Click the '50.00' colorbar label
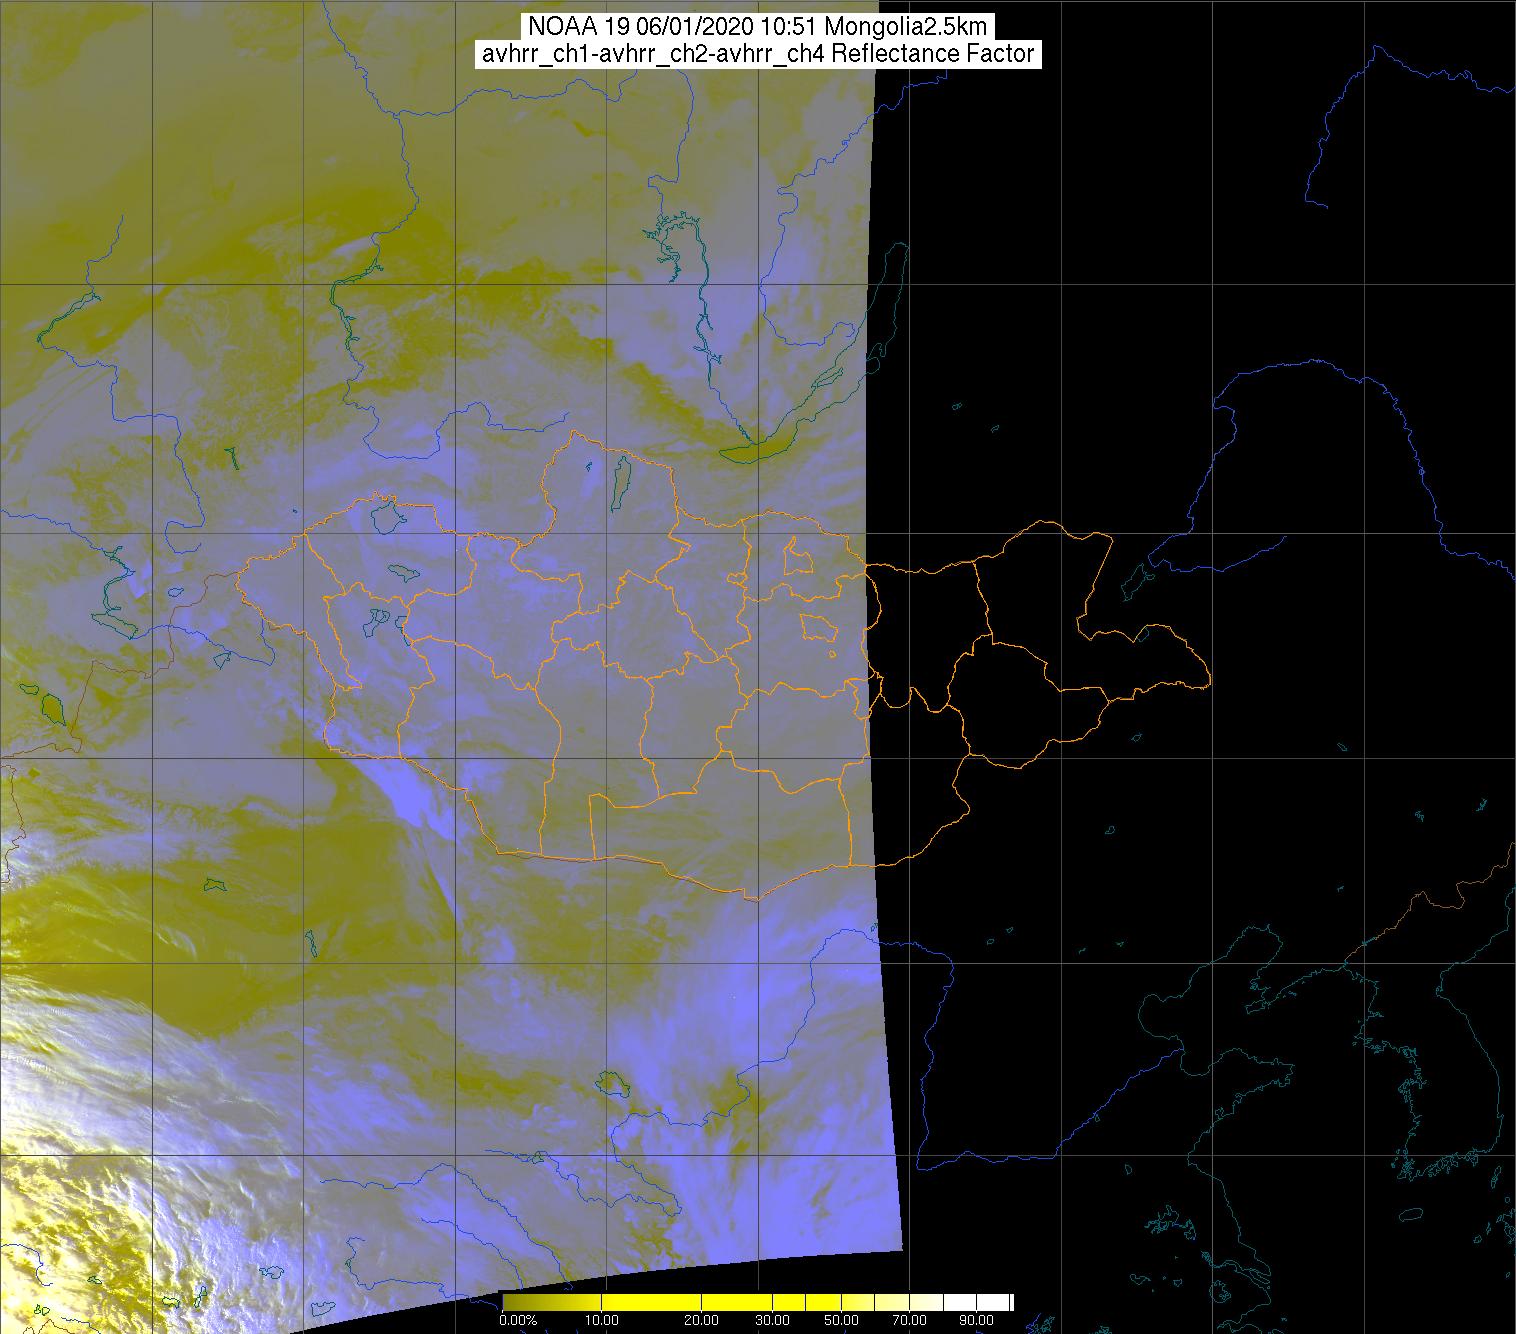Viewport: 1516px width, 1334px height. click(841, 1320)
